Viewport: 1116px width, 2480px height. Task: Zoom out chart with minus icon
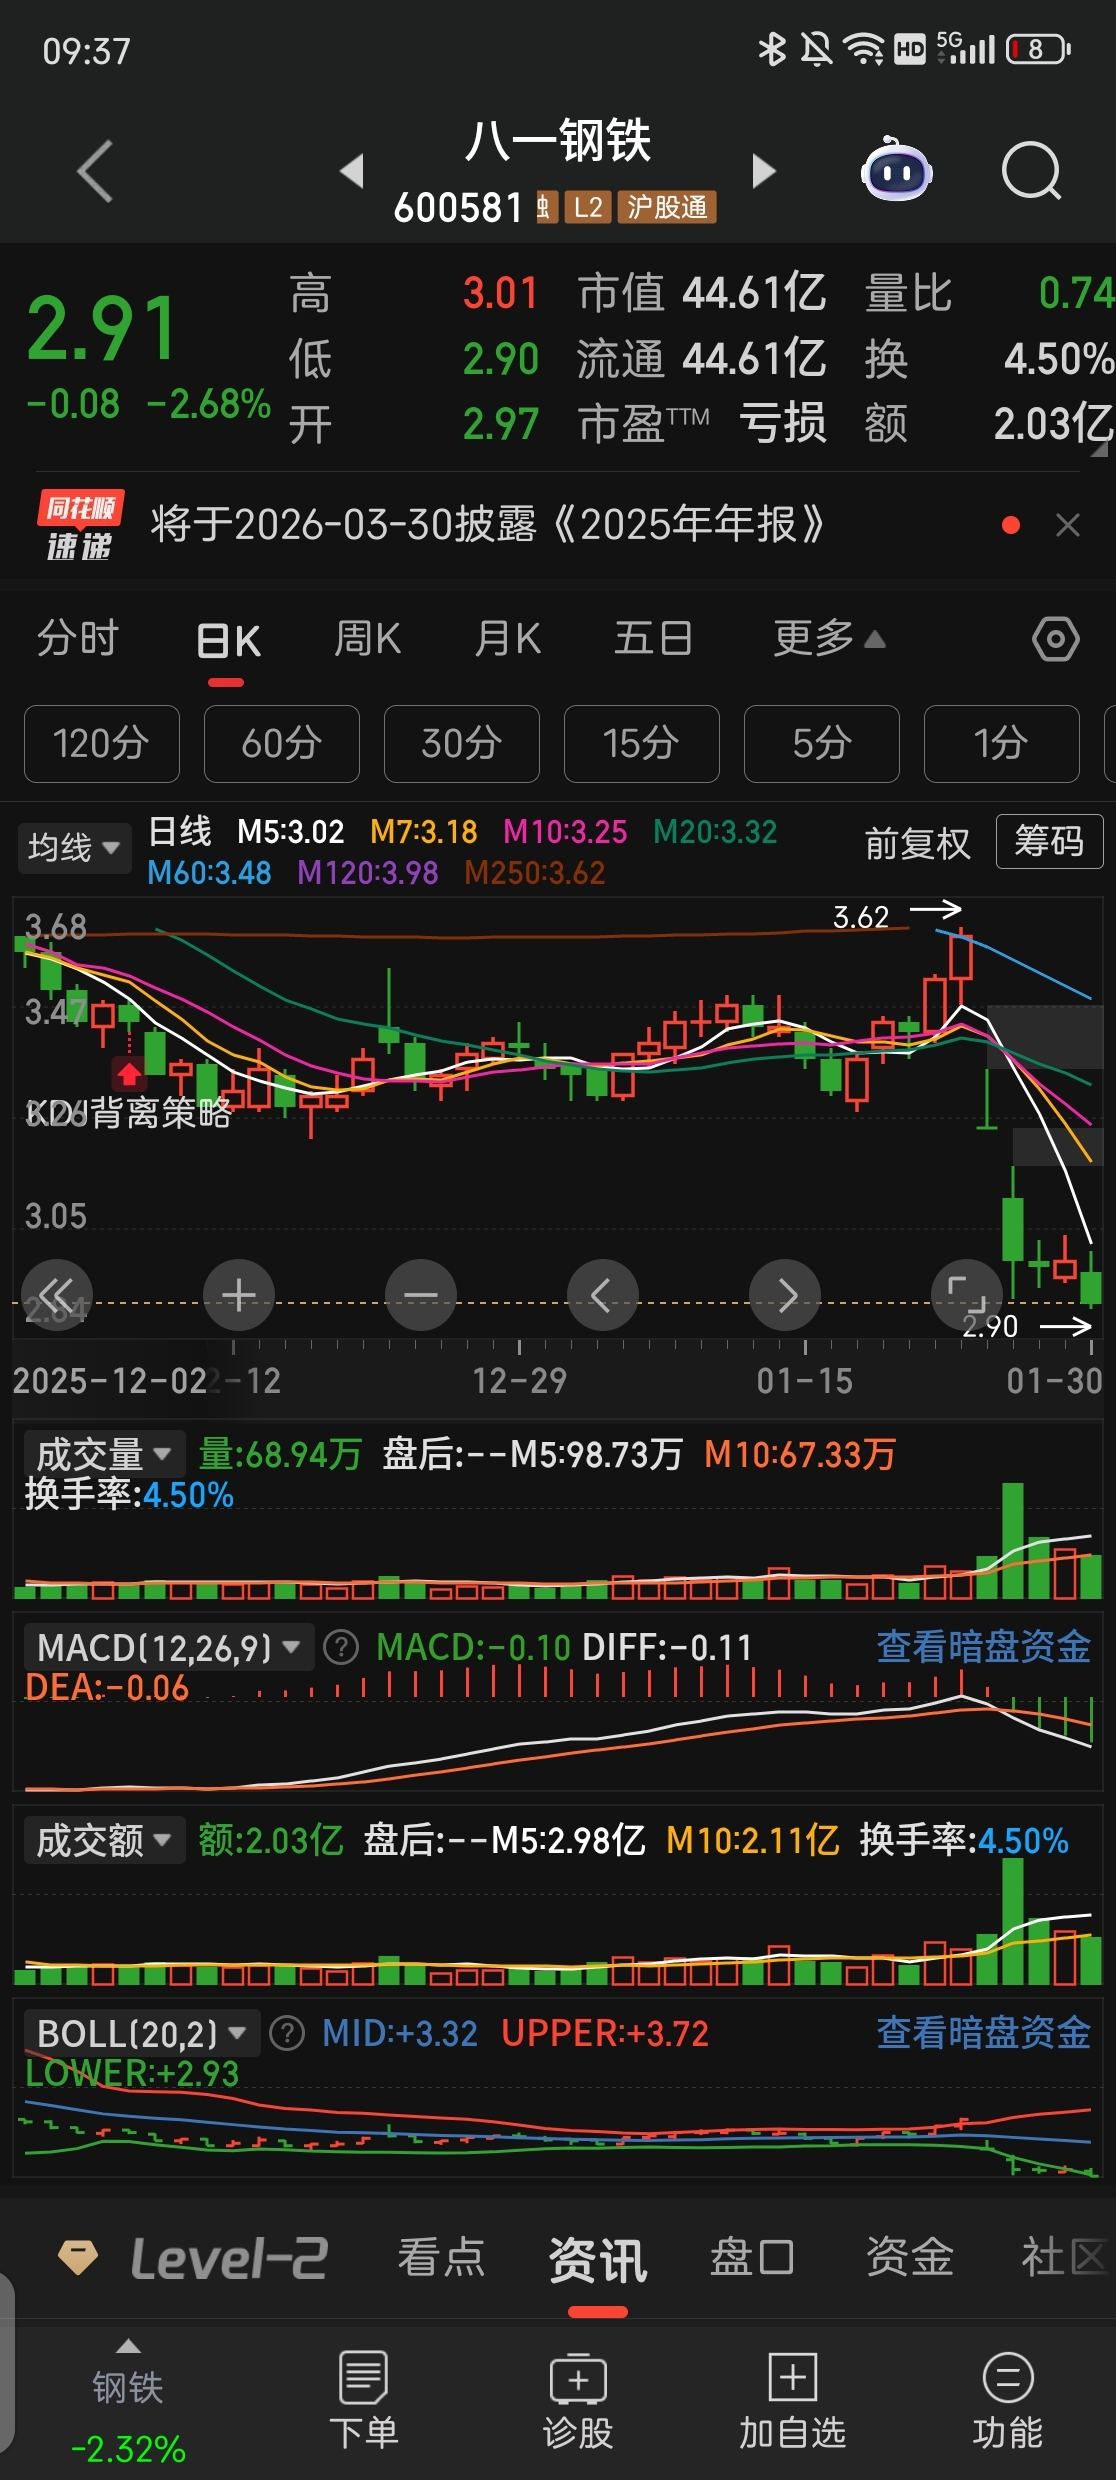(x=420, y=1295)
